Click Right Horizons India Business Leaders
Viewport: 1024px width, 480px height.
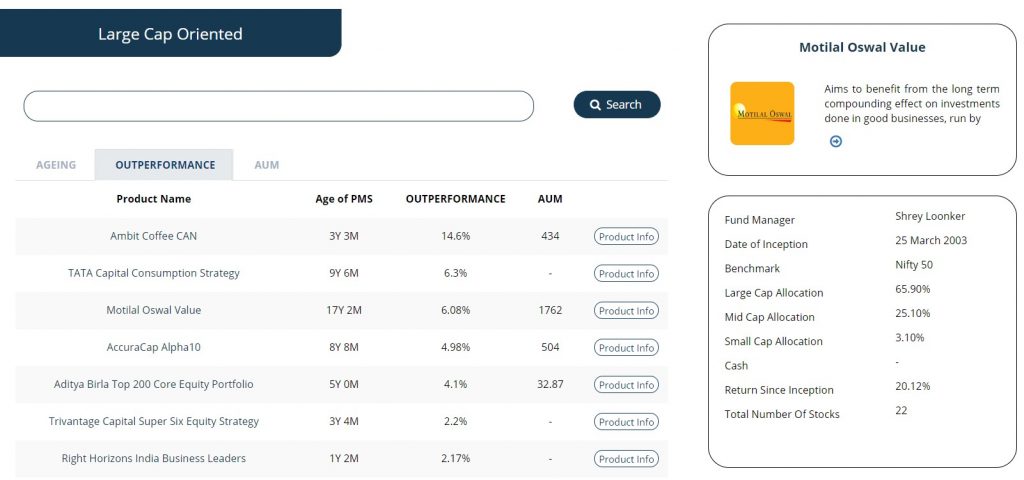click(153, 458)
